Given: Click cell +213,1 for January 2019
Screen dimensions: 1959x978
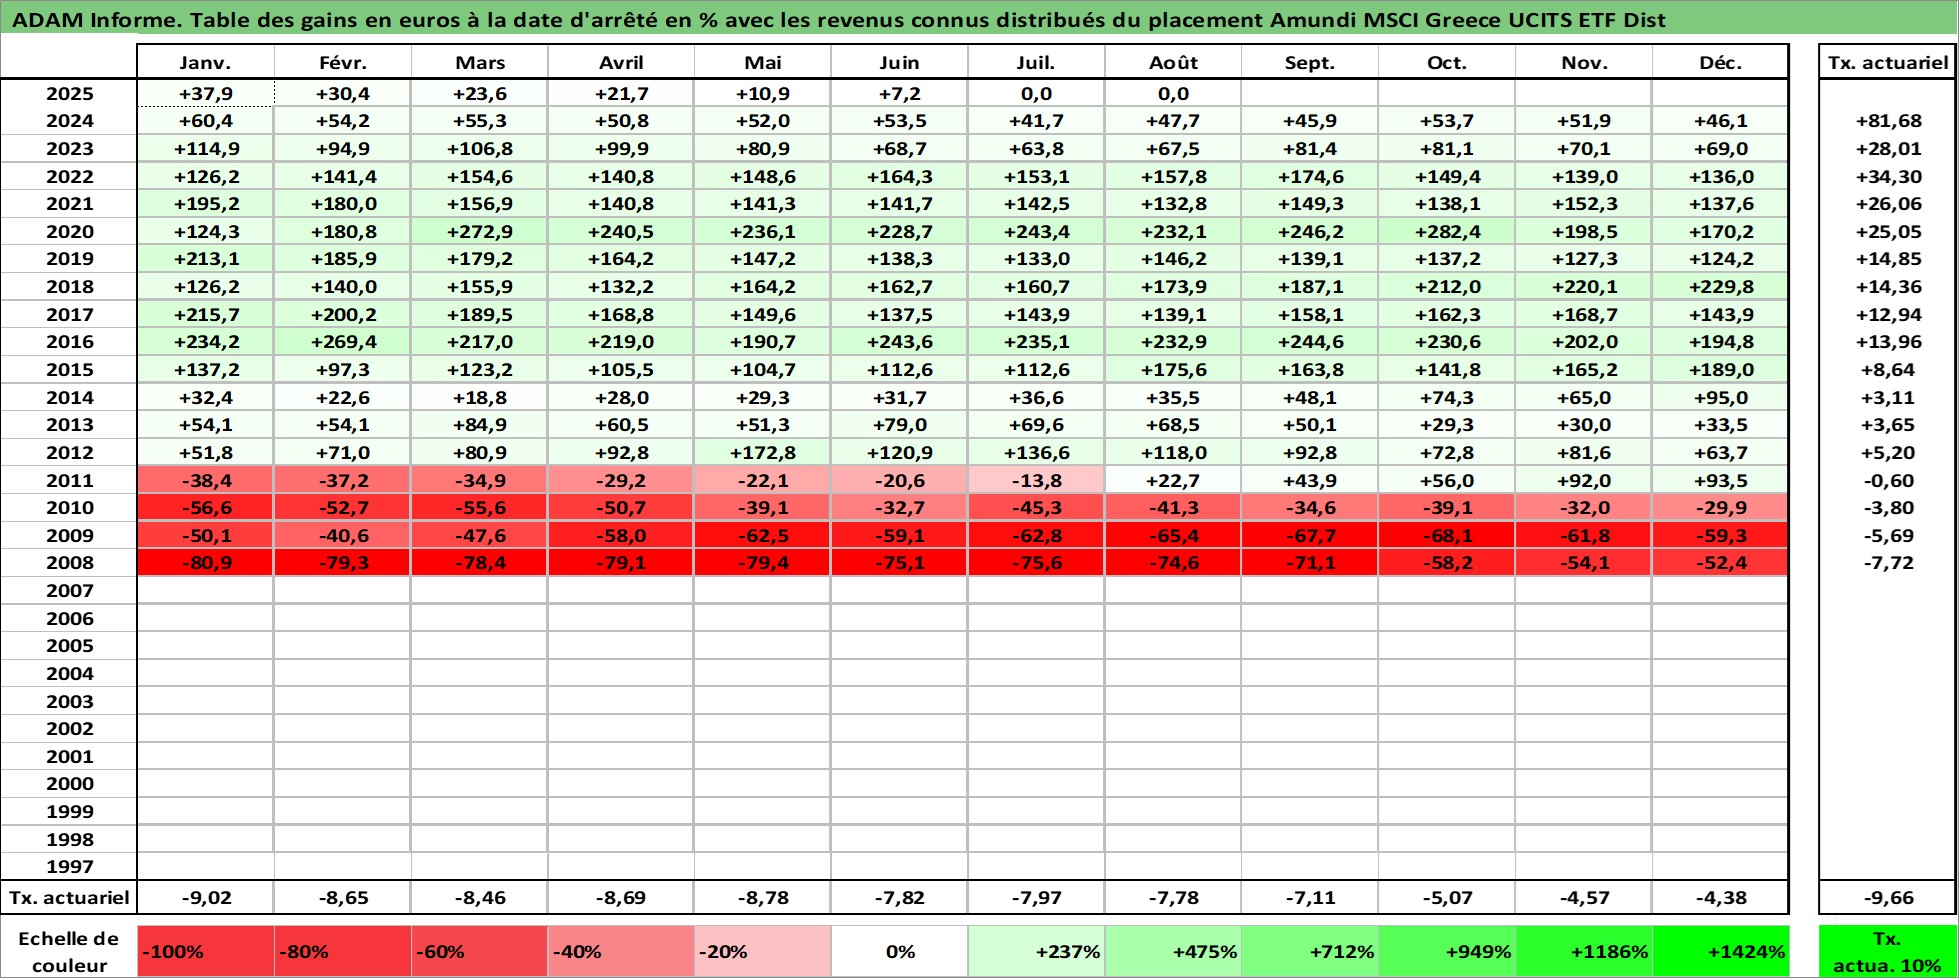Looking at the screenshot, I should pyautogui.click(x=205, y=258).
